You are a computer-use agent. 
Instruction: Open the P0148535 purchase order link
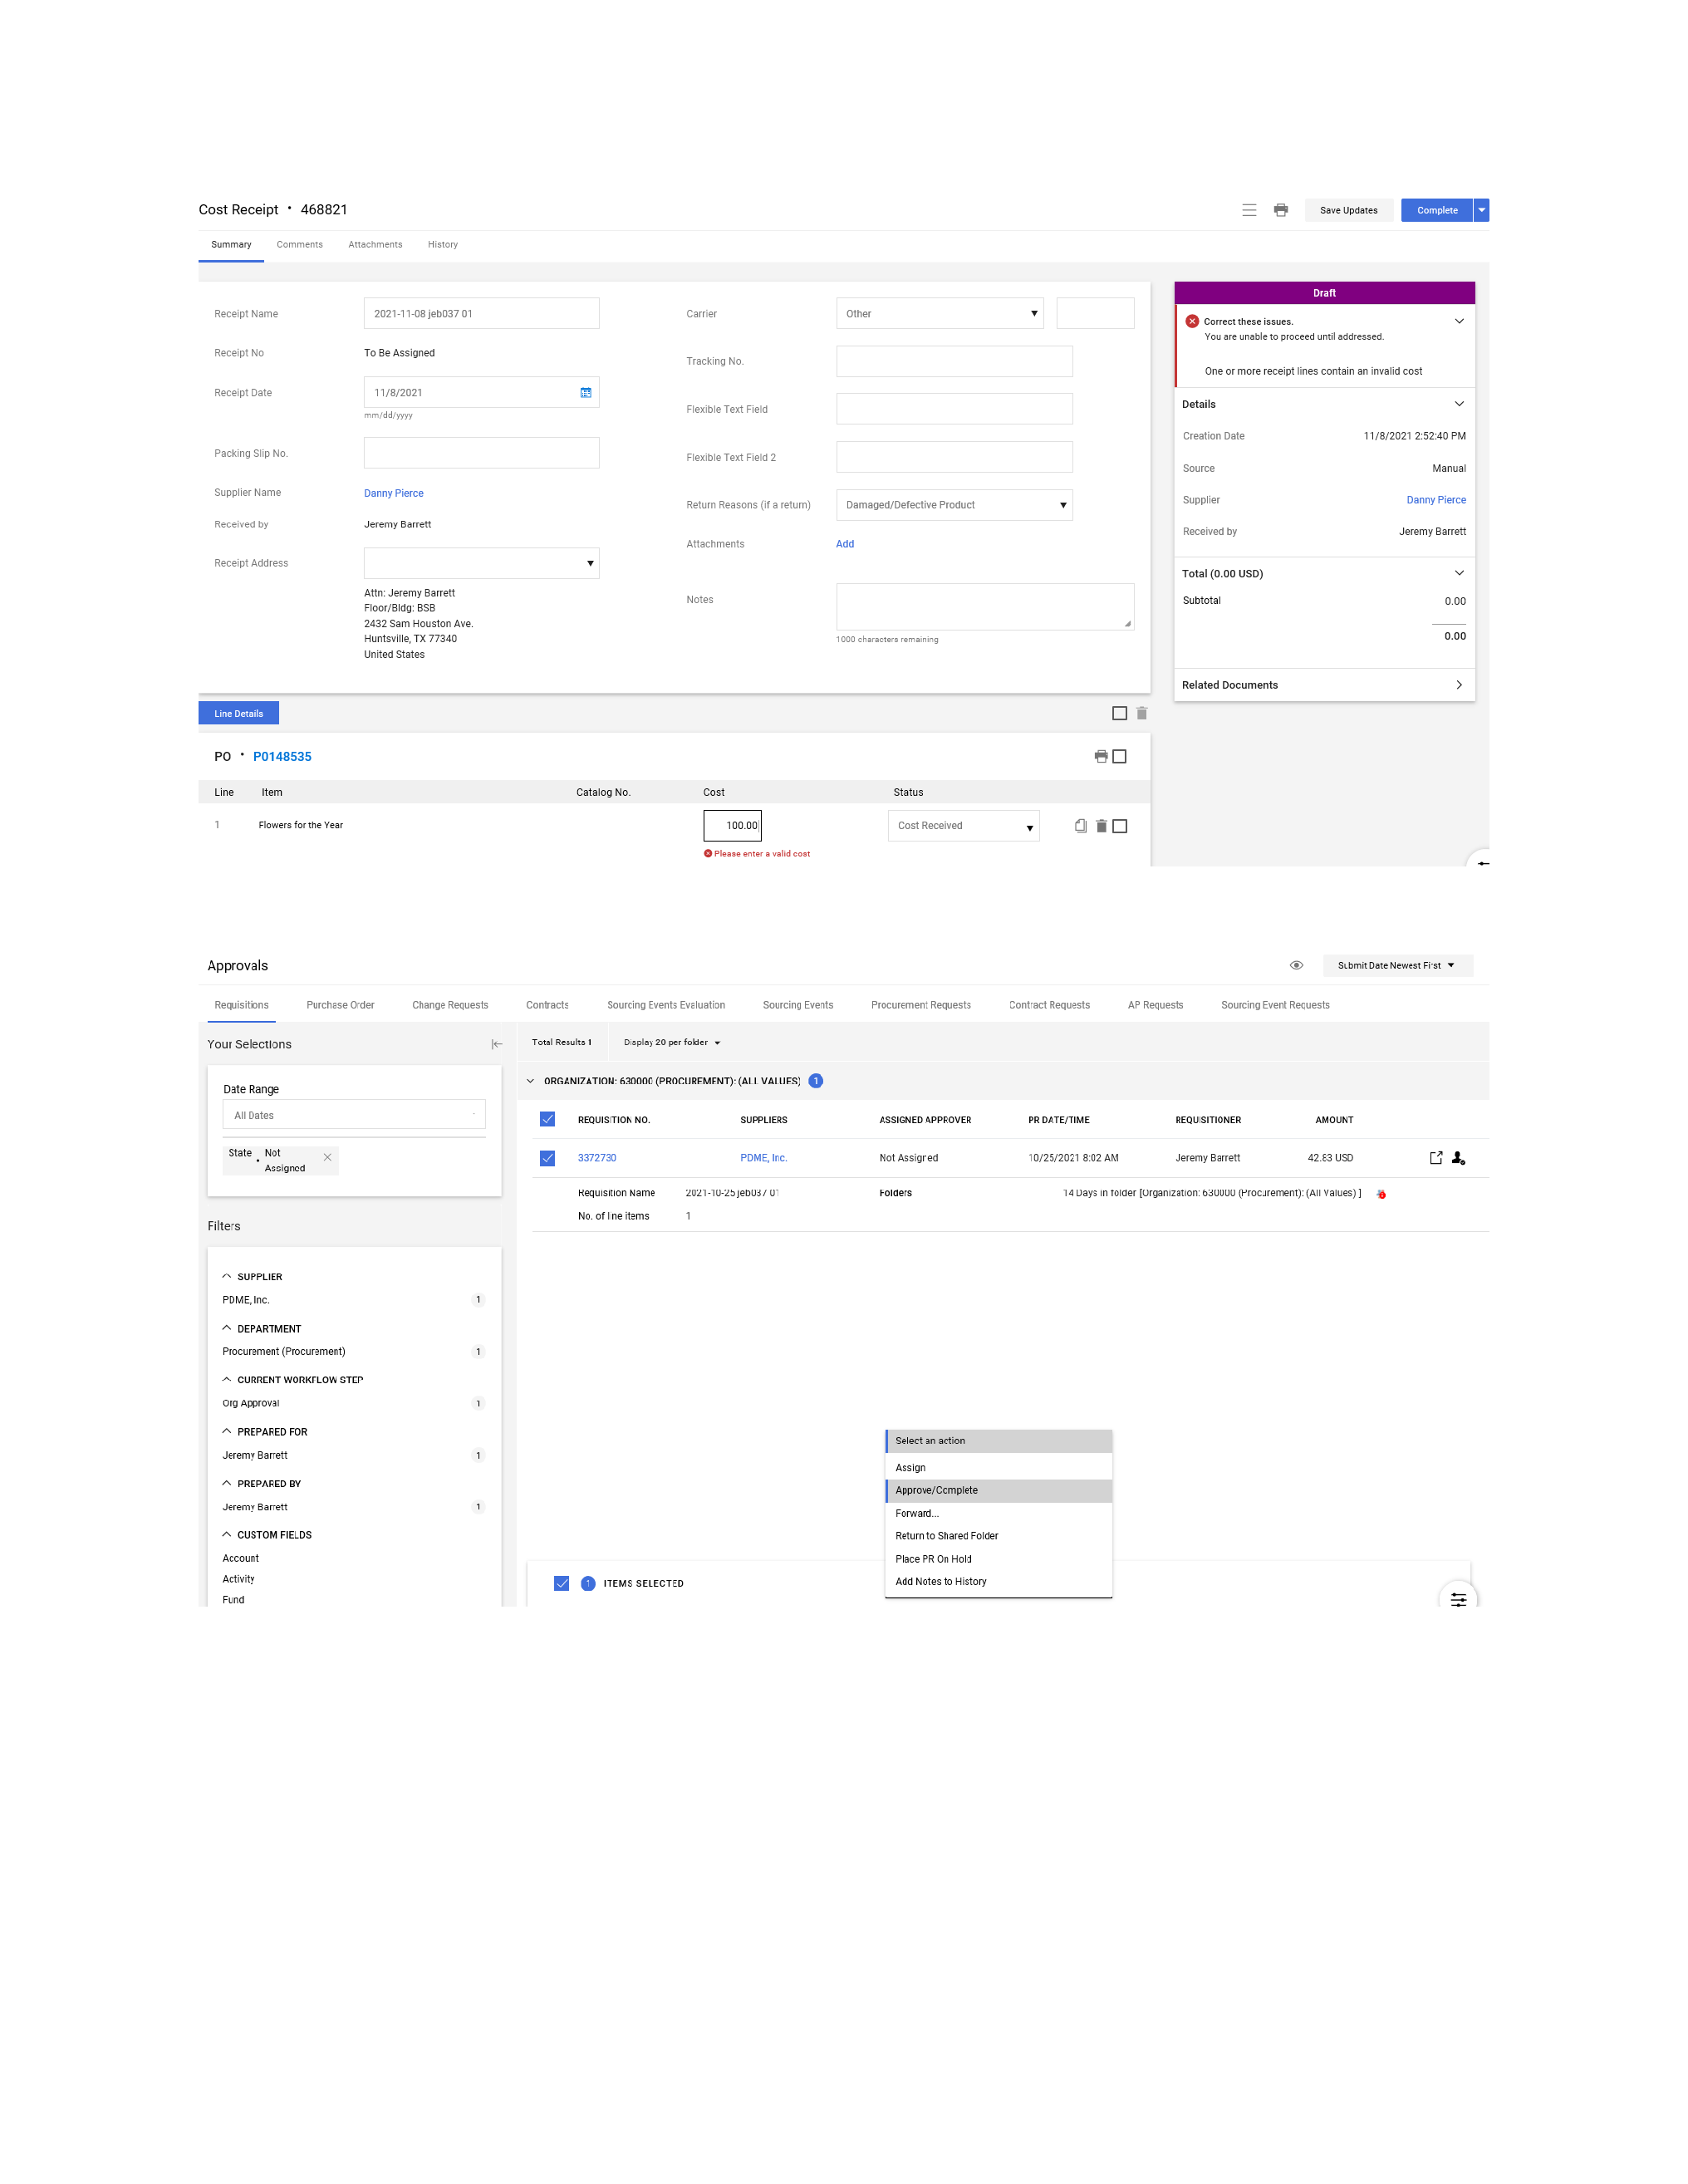[x=282, y=757]
